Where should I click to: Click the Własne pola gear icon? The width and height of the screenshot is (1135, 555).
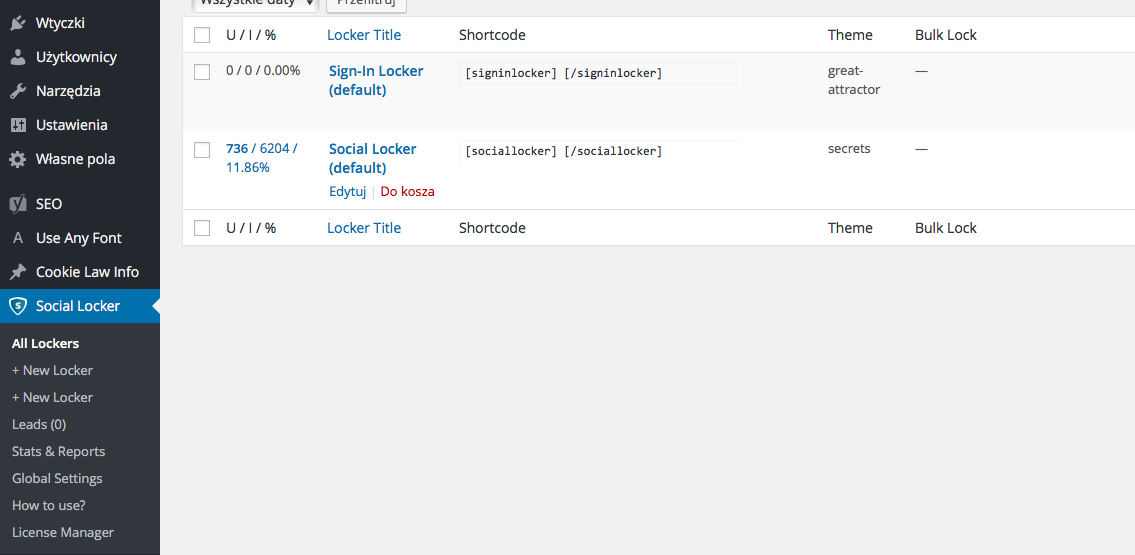(x=18, y=159)
